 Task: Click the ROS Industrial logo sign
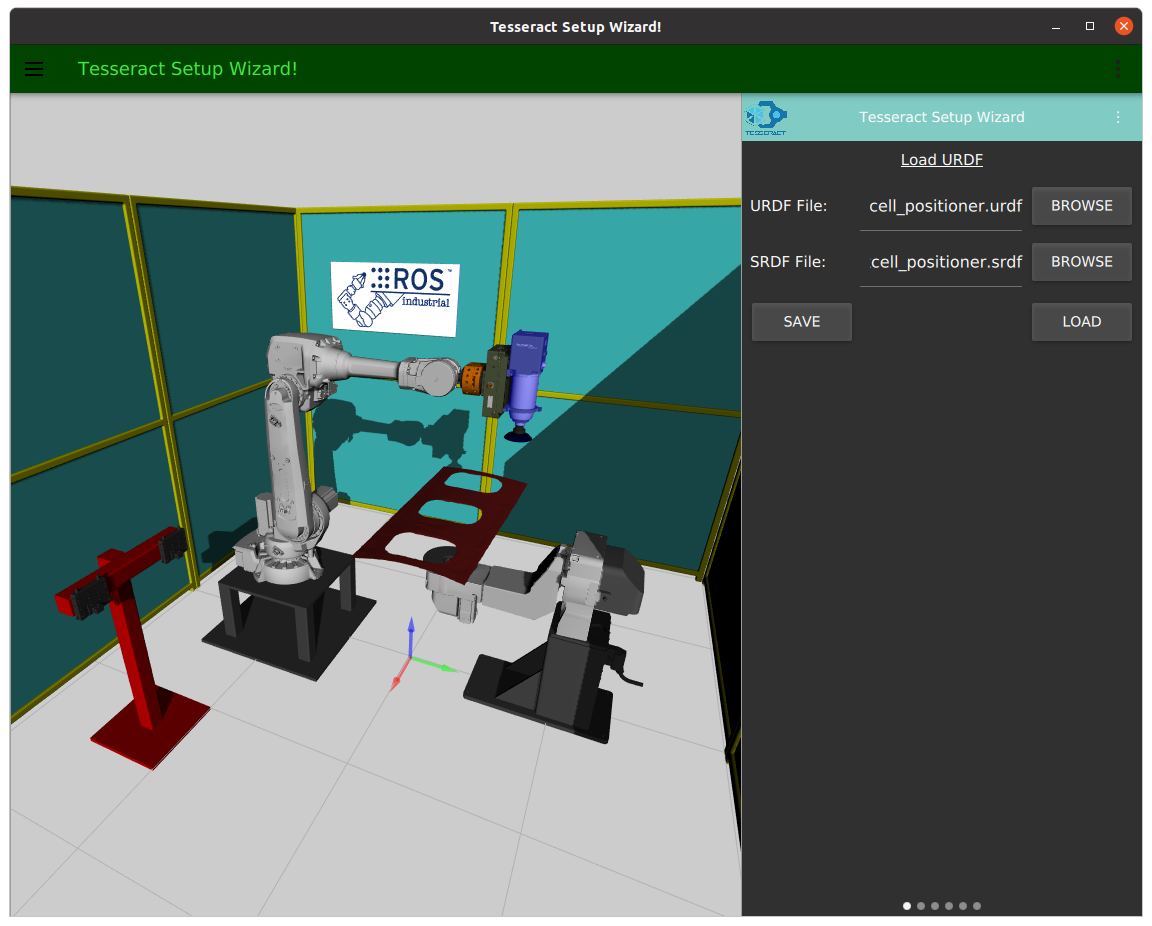(x=396, y=297)
